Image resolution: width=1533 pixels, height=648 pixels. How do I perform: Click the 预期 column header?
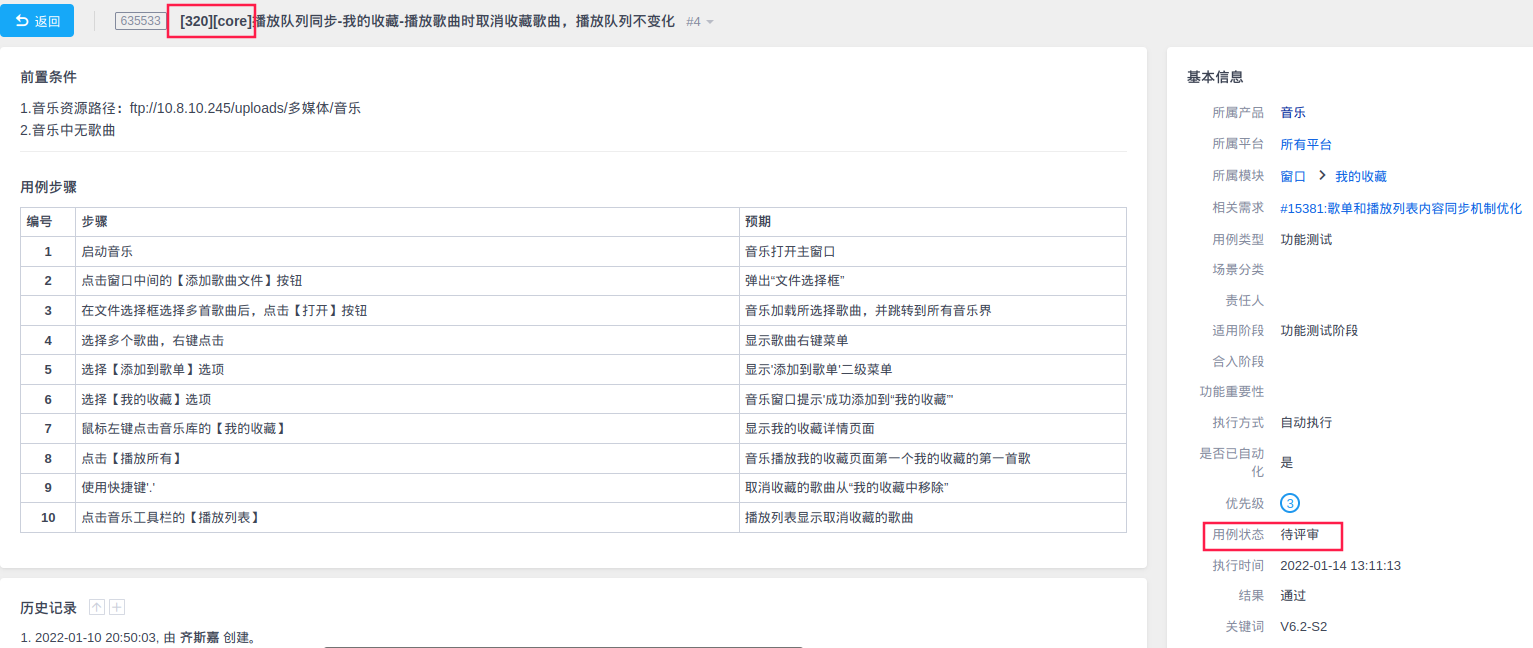point(757,222)
